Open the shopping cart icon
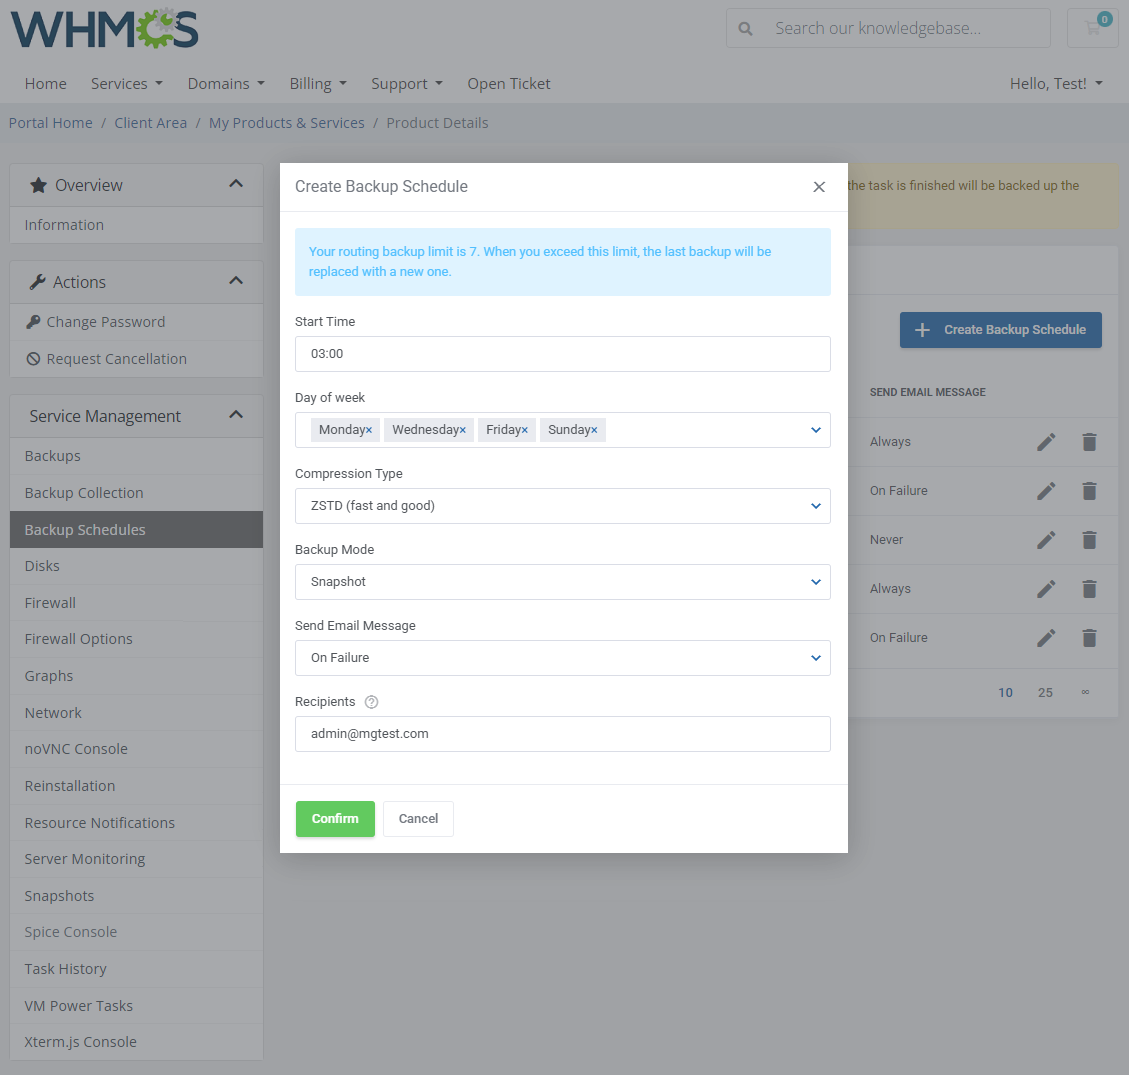Viewport: 1129px width, 1075px height. click(1092, 27)
